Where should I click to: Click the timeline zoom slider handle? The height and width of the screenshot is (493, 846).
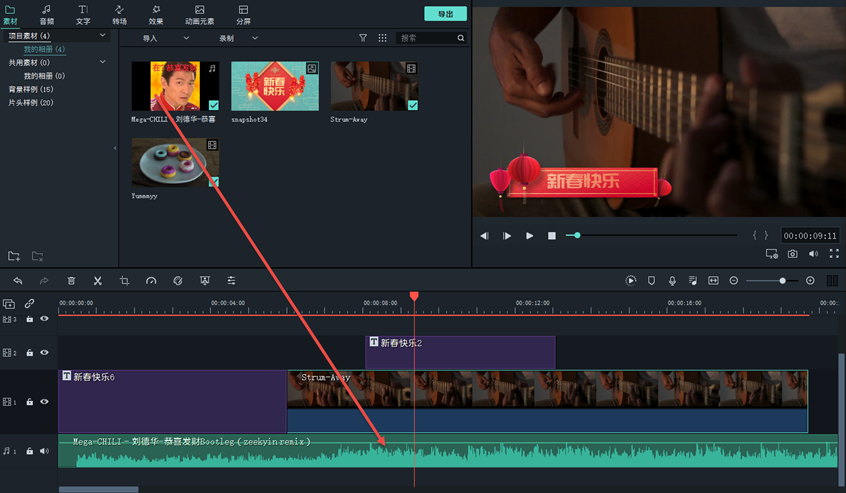[782, 281]
